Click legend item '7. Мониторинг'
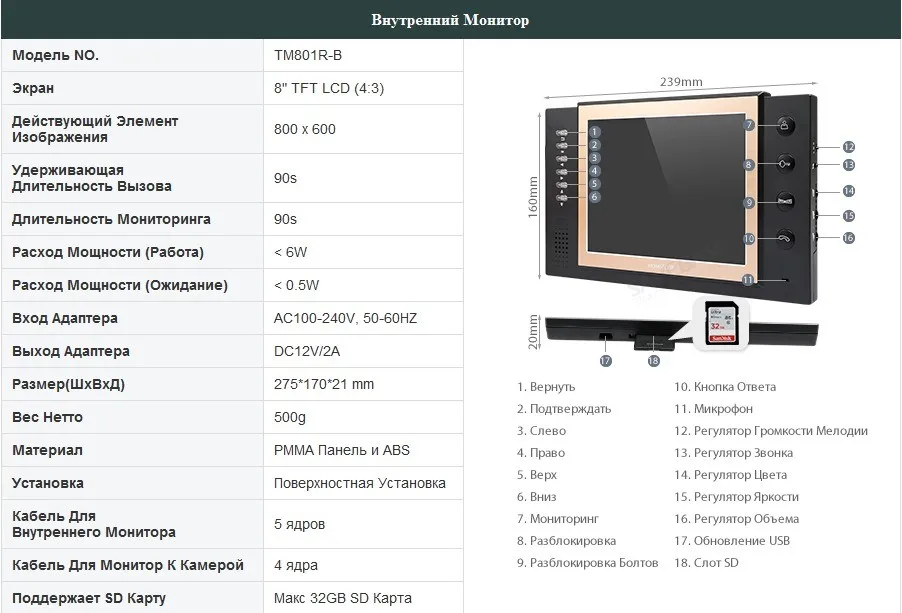Viewport: 902px width, 613px height. [x=557, y=519]
